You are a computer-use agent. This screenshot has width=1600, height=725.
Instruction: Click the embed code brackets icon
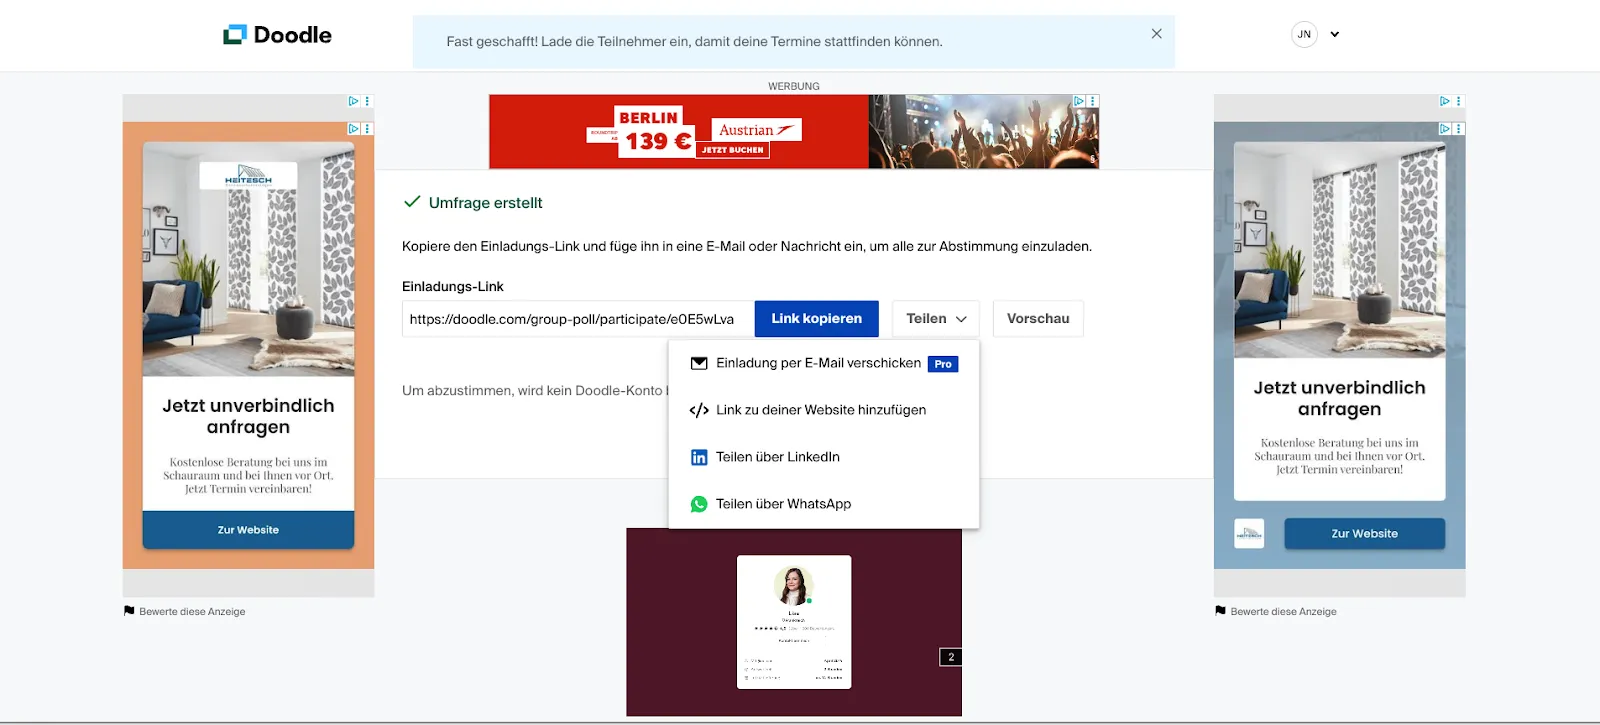(x=699, y=410)
